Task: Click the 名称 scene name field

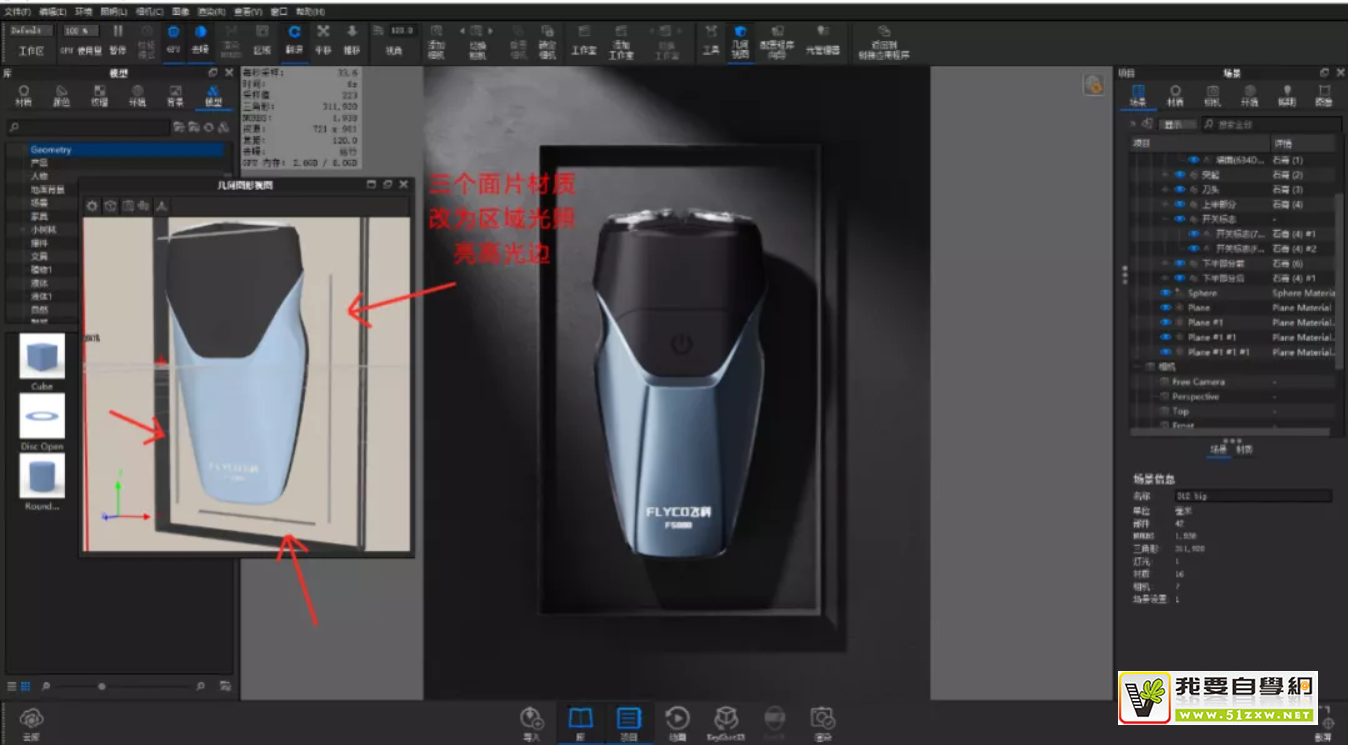Action: click(1254, 496)
